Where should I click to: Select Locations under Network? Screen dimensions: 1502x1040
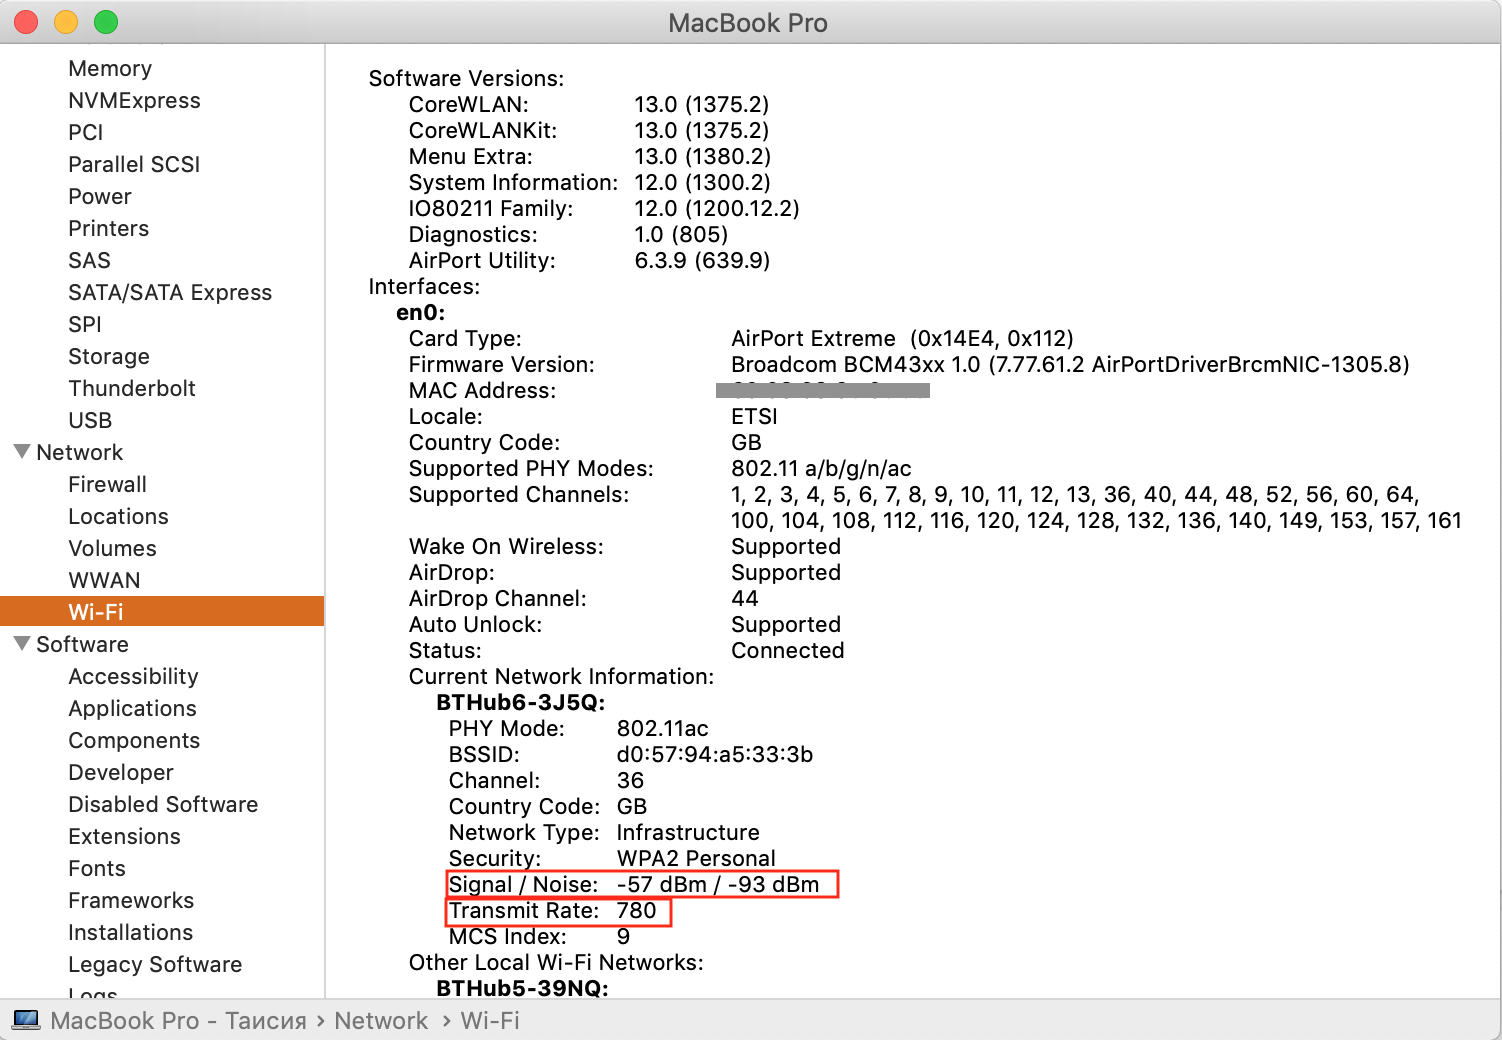pyautogui.click(x=118, y=516)
